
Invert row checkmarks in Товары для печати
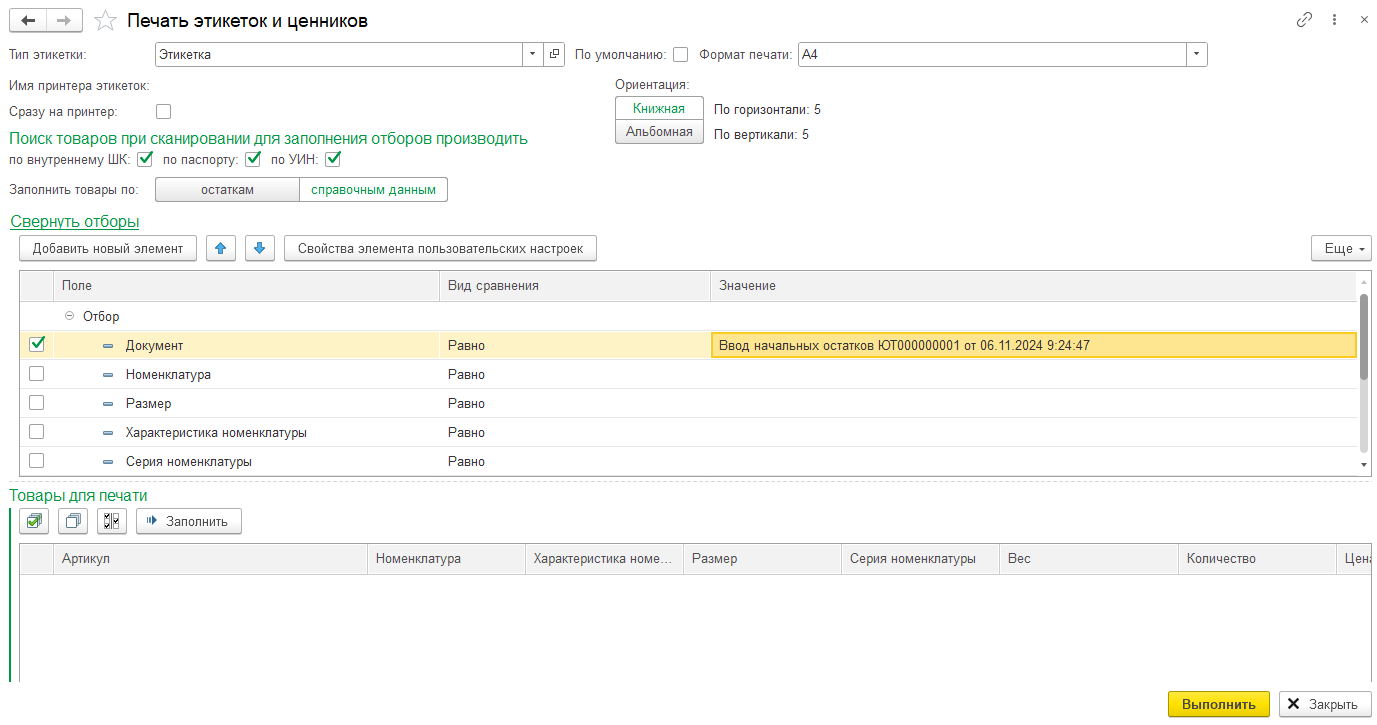[x=112, y=521]
